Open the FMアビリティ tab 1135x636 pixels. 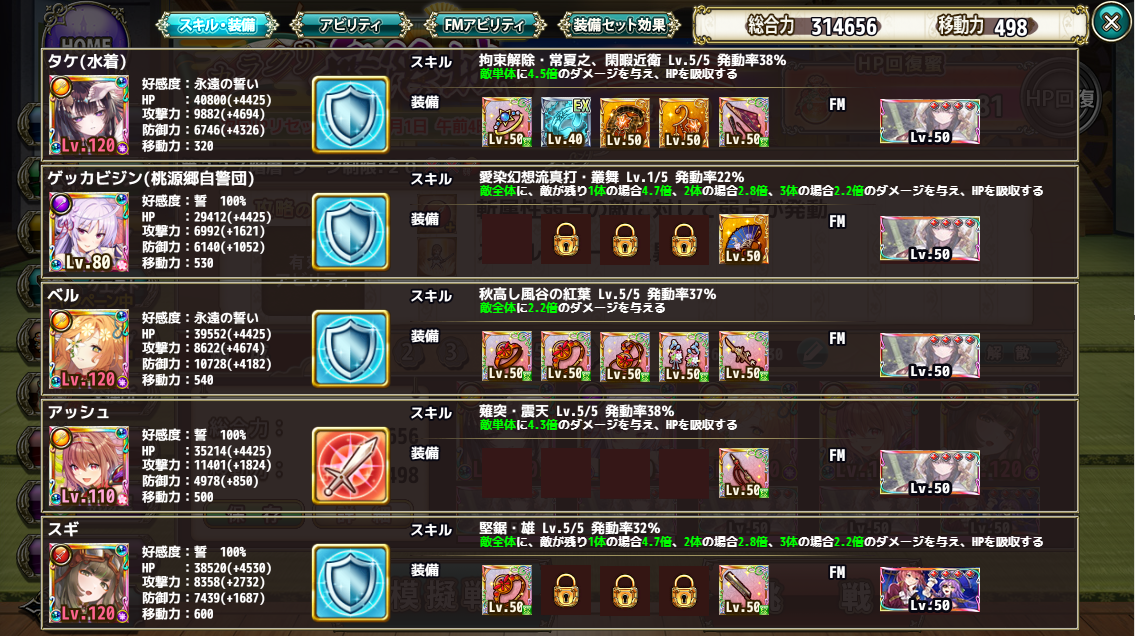[x=484, y=25]
